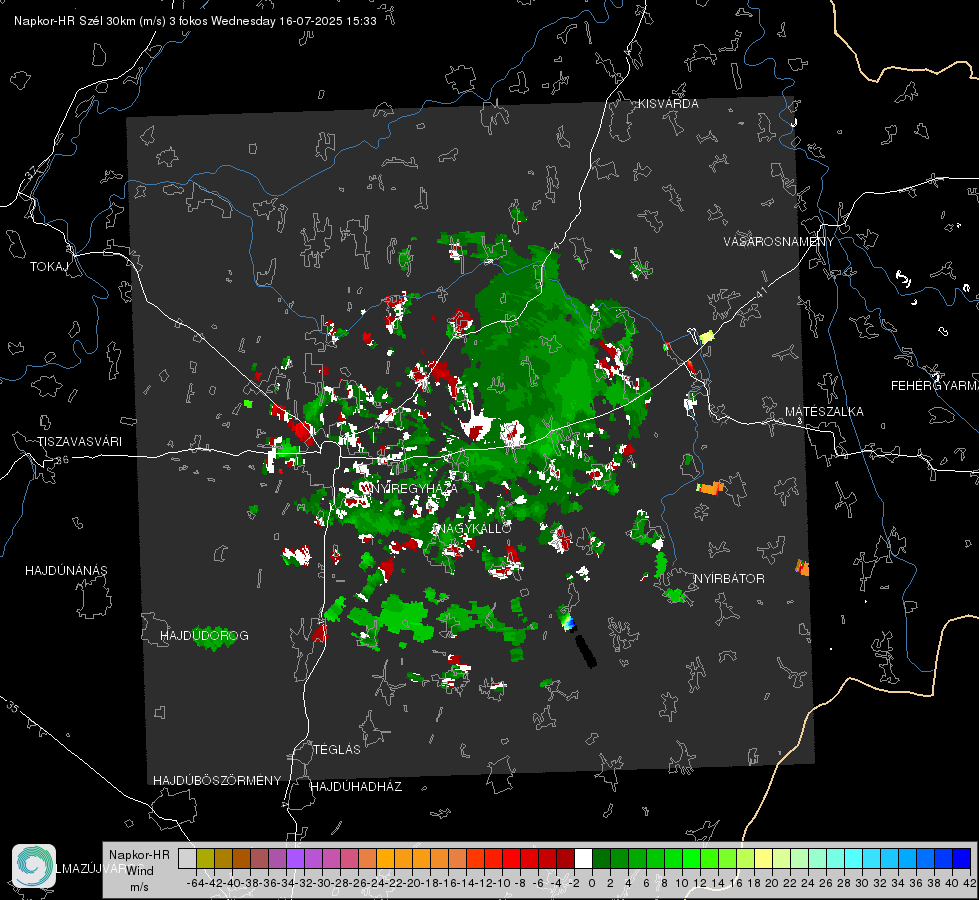This screenshot has height=900, width=979.
Task: Select the HAJDÚNÁNÁS label
Action: pyautogui.click(x=66, y=570)
